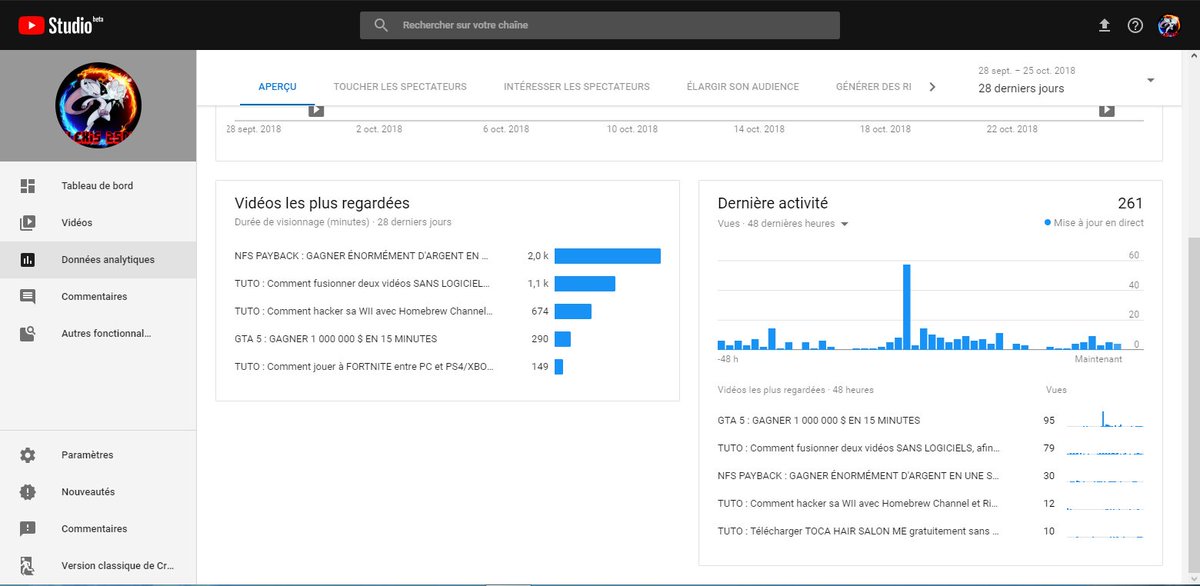Click the channel profile picture thumbnail
This screenshot has width=1200, height=586.
[x=98, y=106]
